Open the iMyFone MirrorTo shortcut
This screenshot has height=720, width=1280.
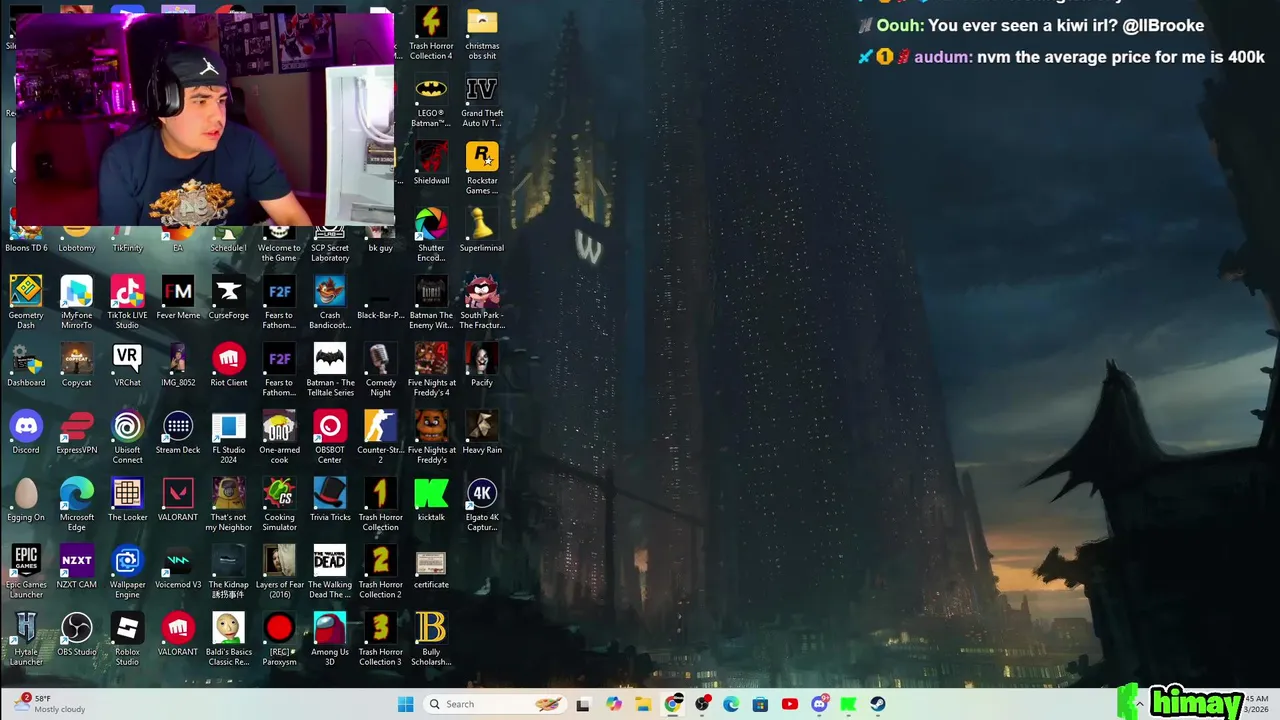[77, 302]
